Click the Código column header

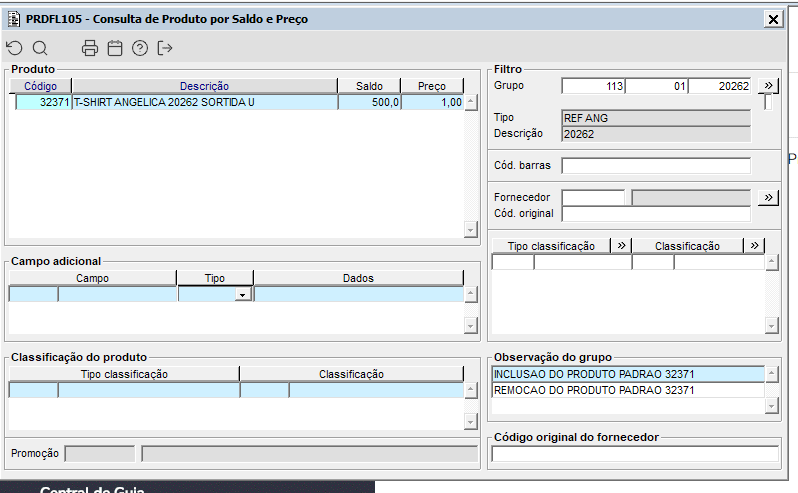pos(41,86)
